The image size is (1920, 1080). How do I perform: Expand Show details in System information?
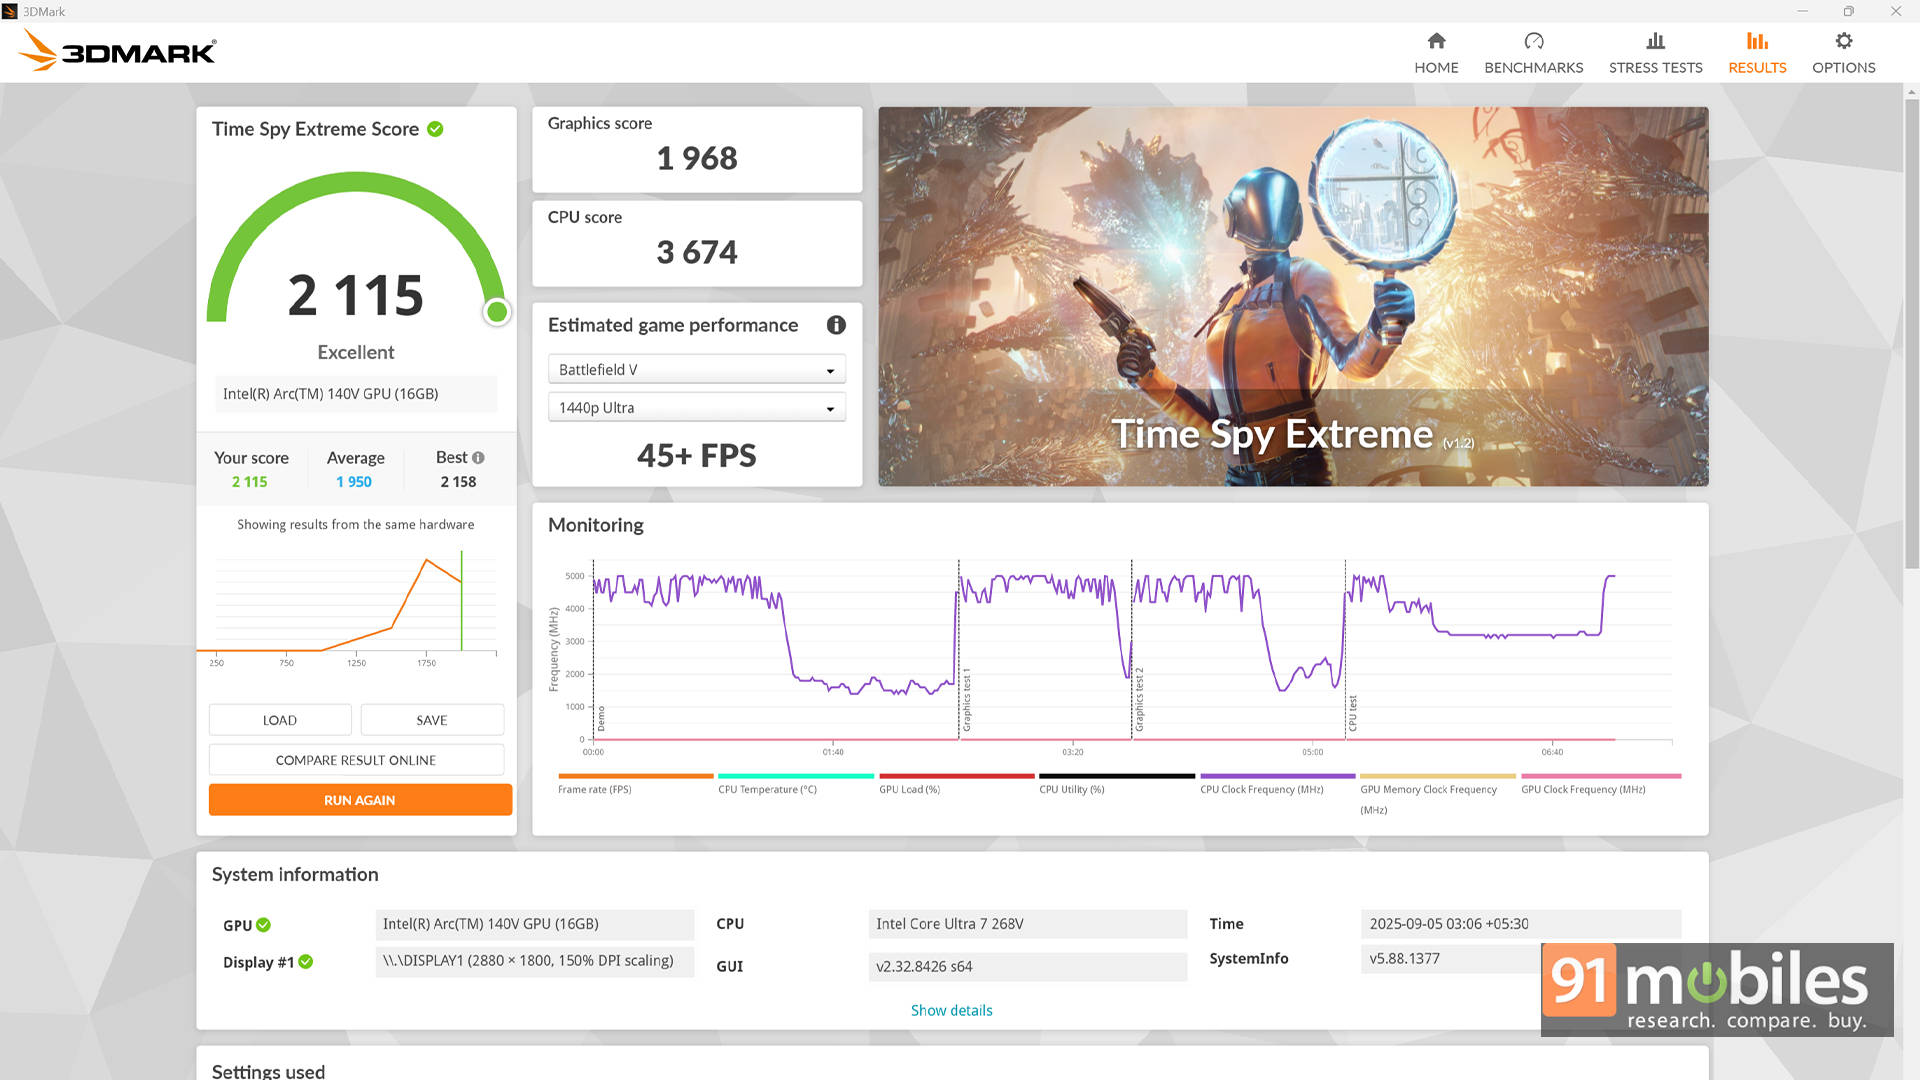point(951,1010)
